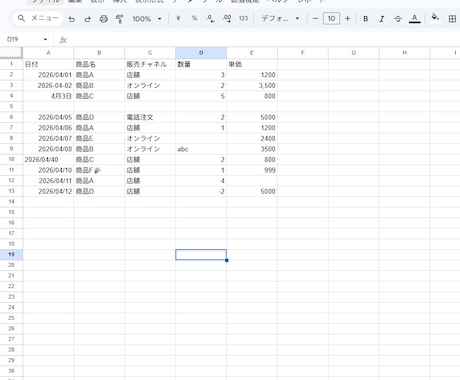The width and height of the screenshot is (460, 380).
Task: Open the text color picker
Action: (414, 19)
